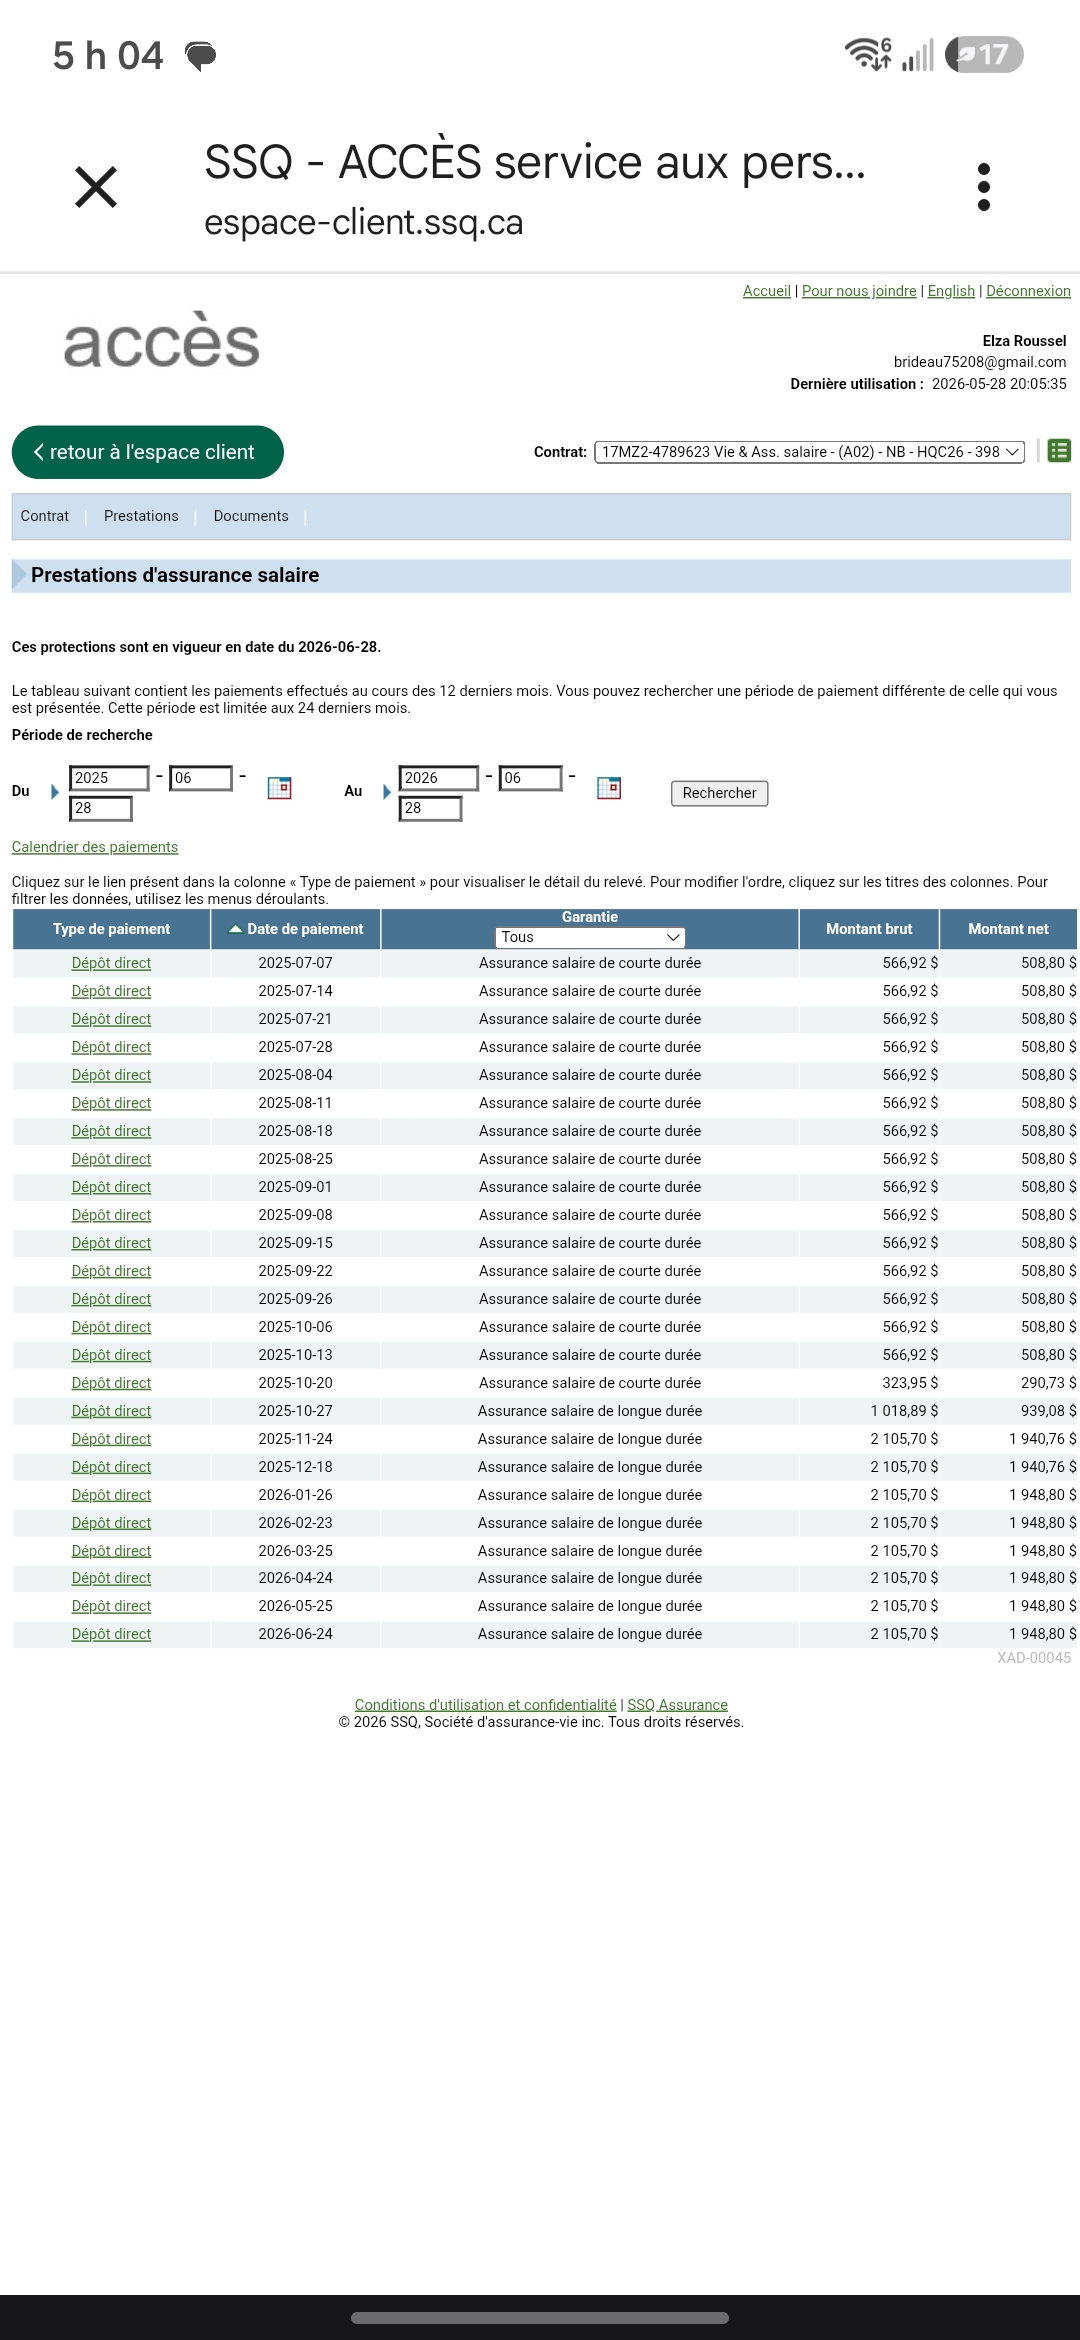Tap the accès logo
The width and height of the screenshot is (1080, 2340).
point(162,340)
